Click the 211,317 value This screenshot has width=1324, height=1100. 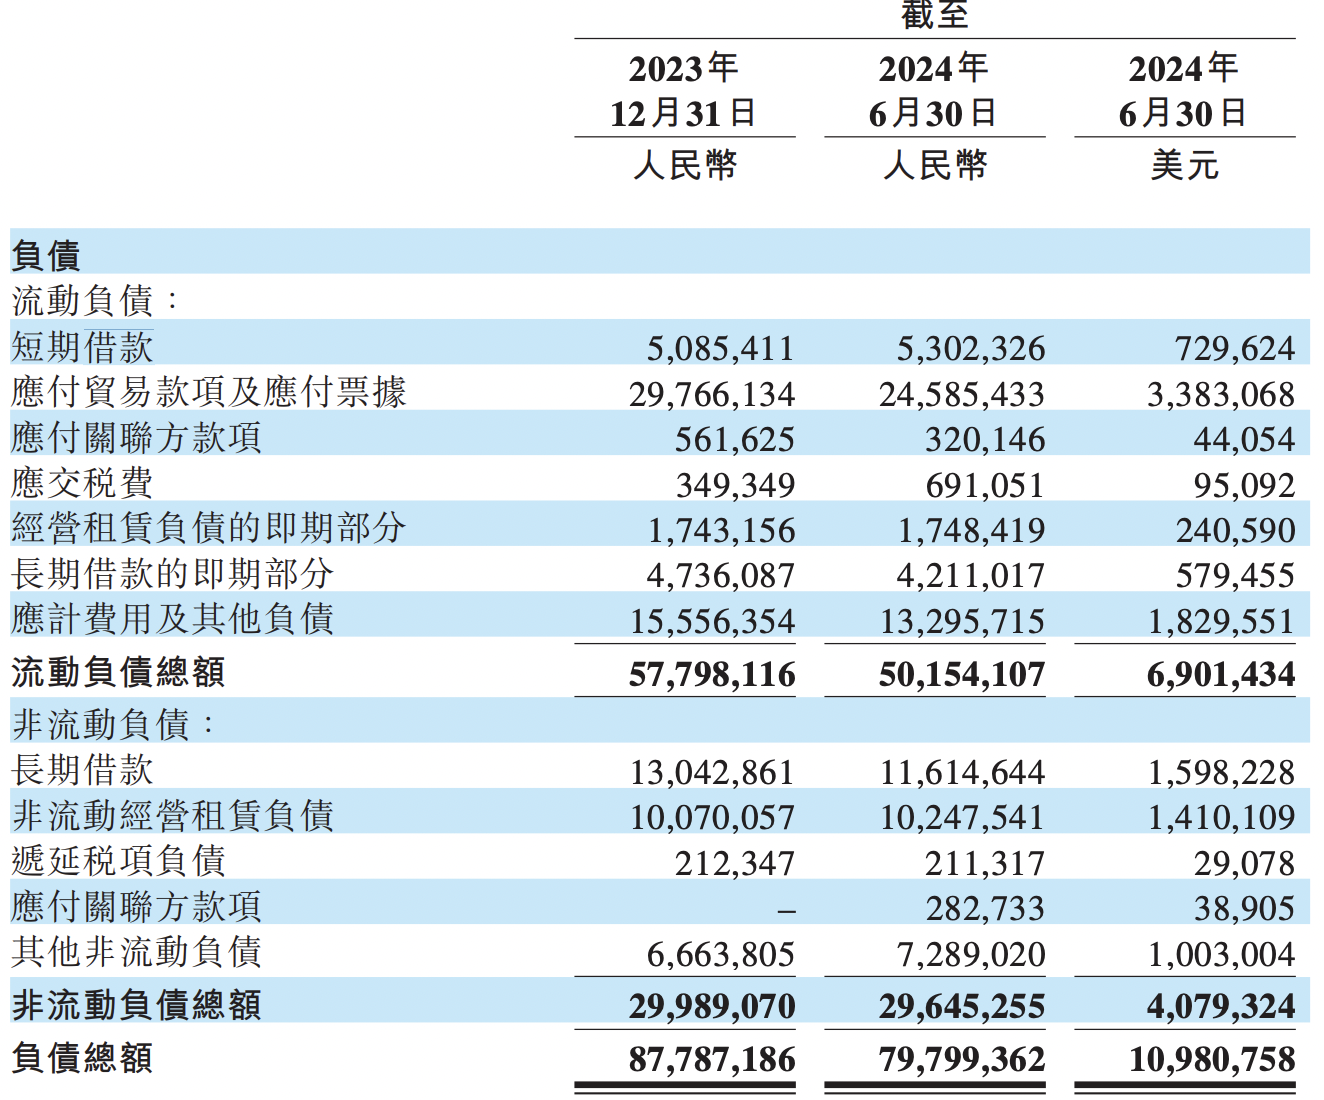pos(985,864)
